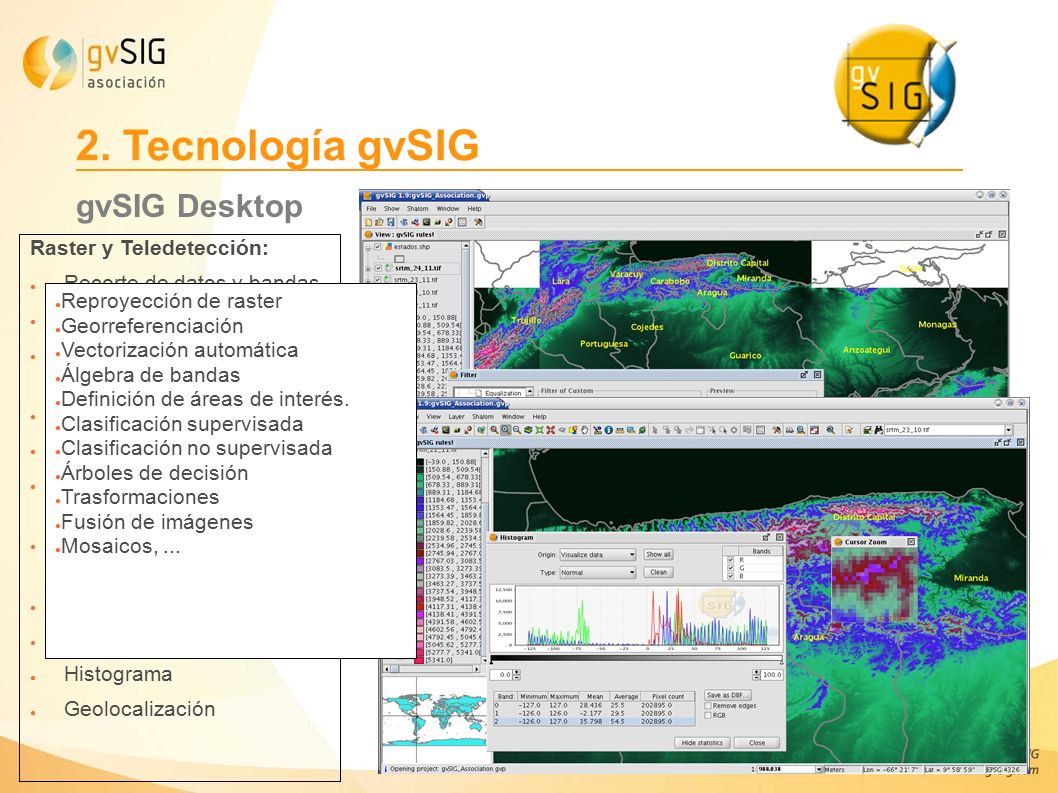1058x793 pixels.
Task: Click the orange icon in the Cursor Zoom title bar
Action: [839, 542]
